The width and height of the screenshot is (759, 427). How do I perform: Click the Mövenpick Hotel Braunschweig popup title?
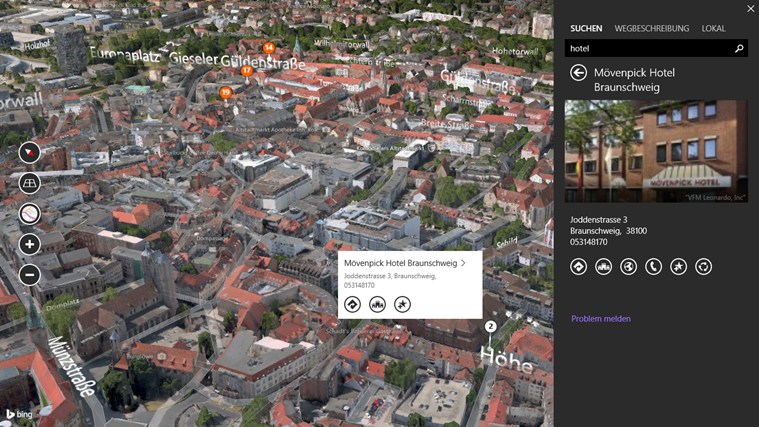point(400,263)
